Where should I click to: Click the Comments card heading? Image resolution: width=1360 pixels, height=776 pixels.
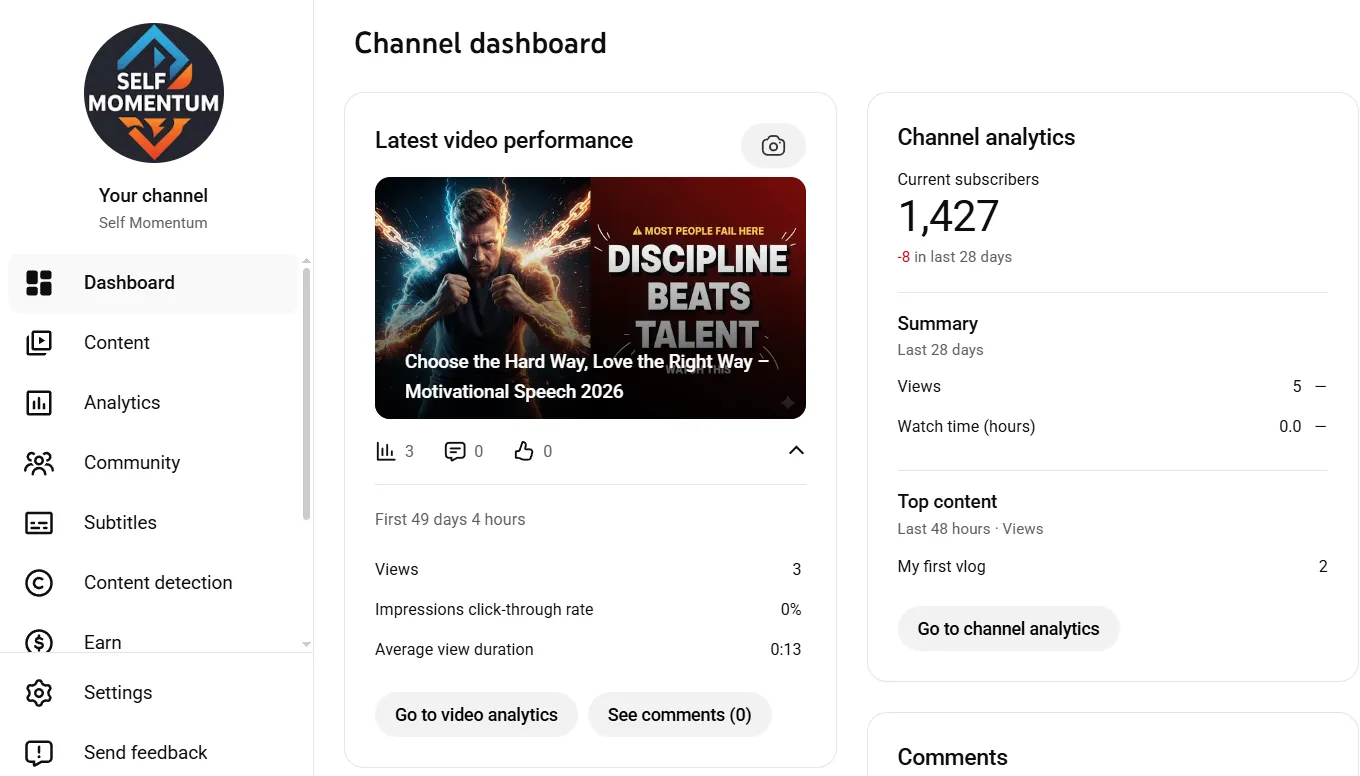point(953,758)
